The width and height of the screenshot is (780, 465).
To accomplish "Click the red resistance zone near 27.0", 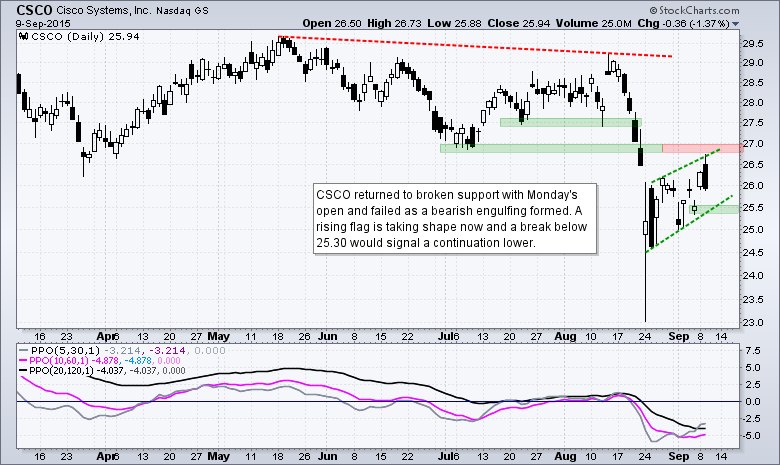I will [x=702, y=148].
